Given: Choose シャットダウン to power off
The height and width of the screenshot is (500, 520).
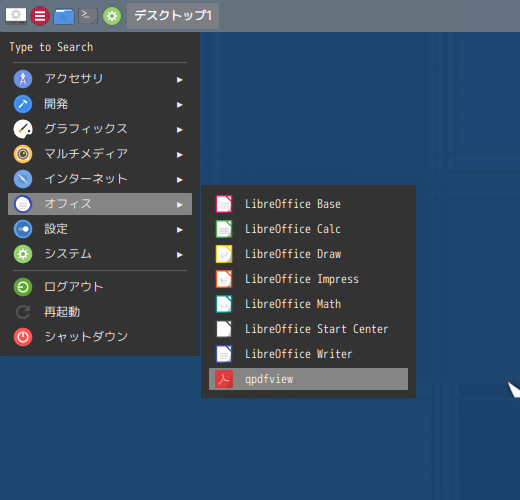Looking at the screenshot, I should click(x=100, y=337).
